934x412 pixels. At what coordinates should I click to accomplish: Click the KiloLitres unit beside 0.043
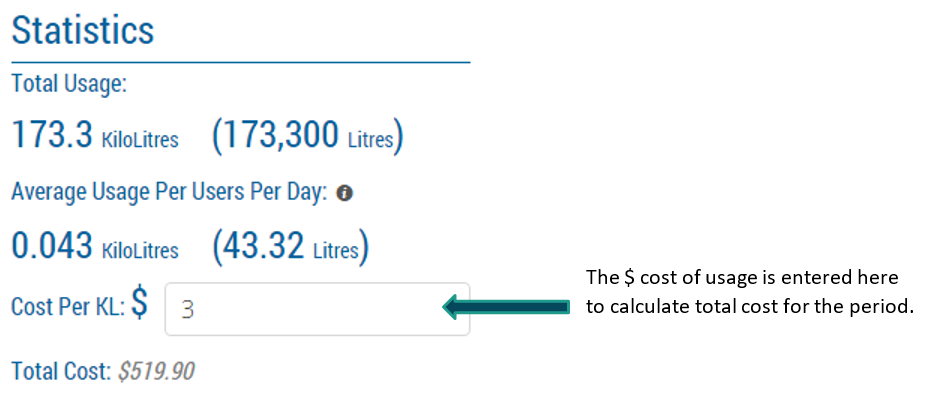pos(140,250)
